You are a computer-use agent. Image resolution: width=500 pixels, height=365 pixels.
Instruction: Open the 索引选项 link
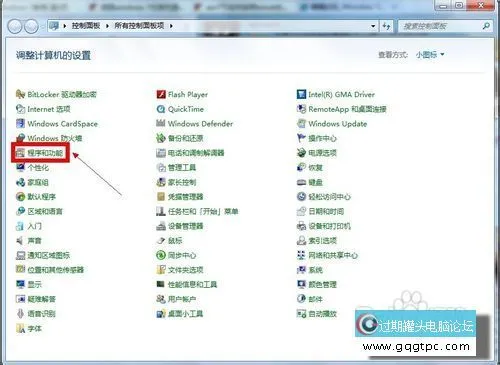(322, 240)
